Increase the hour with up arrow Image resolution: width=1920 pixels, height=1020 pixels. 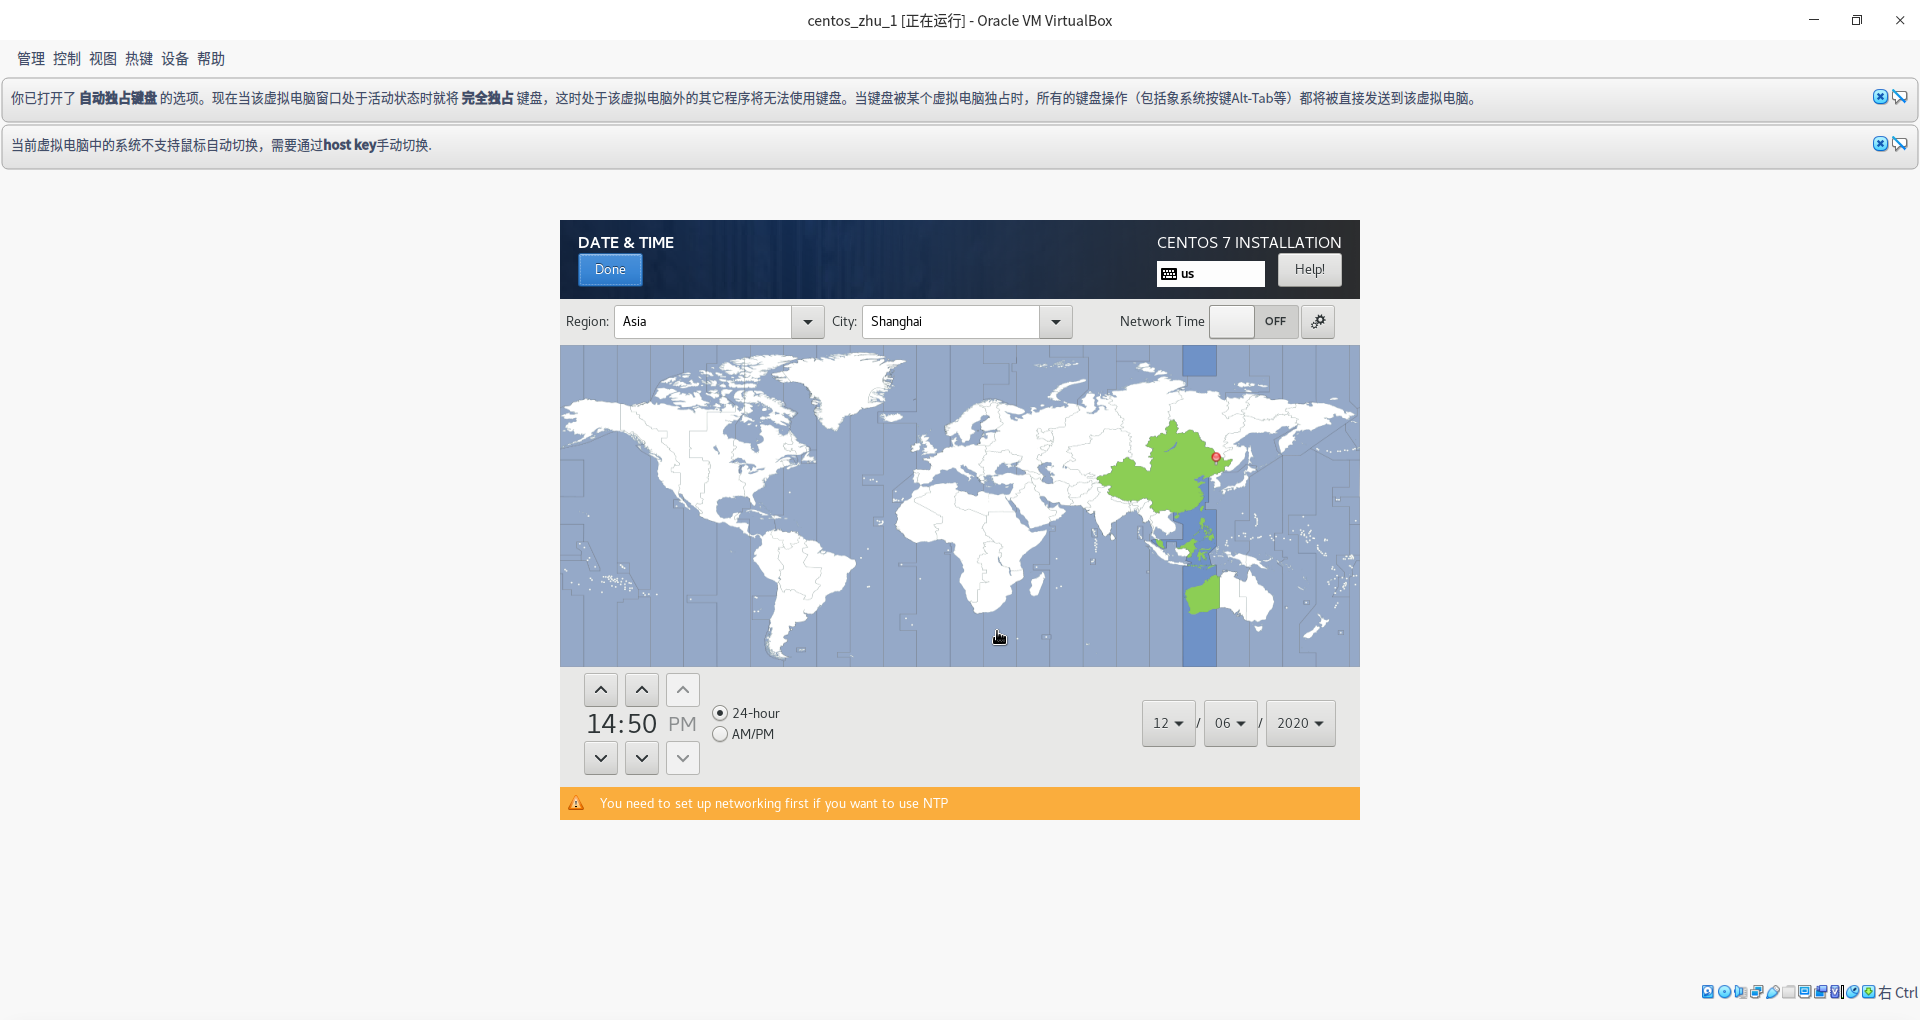pos(600,690)
